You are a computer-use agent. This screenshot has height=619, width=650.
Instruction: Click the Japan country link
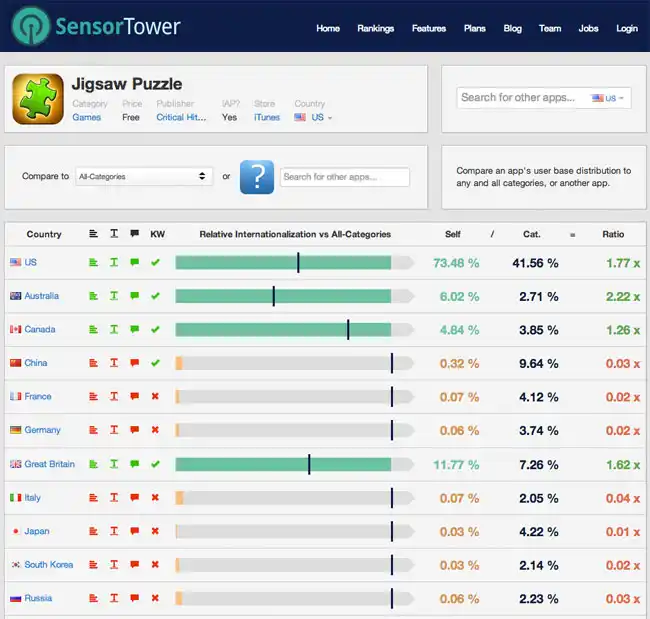coord(37,531)
